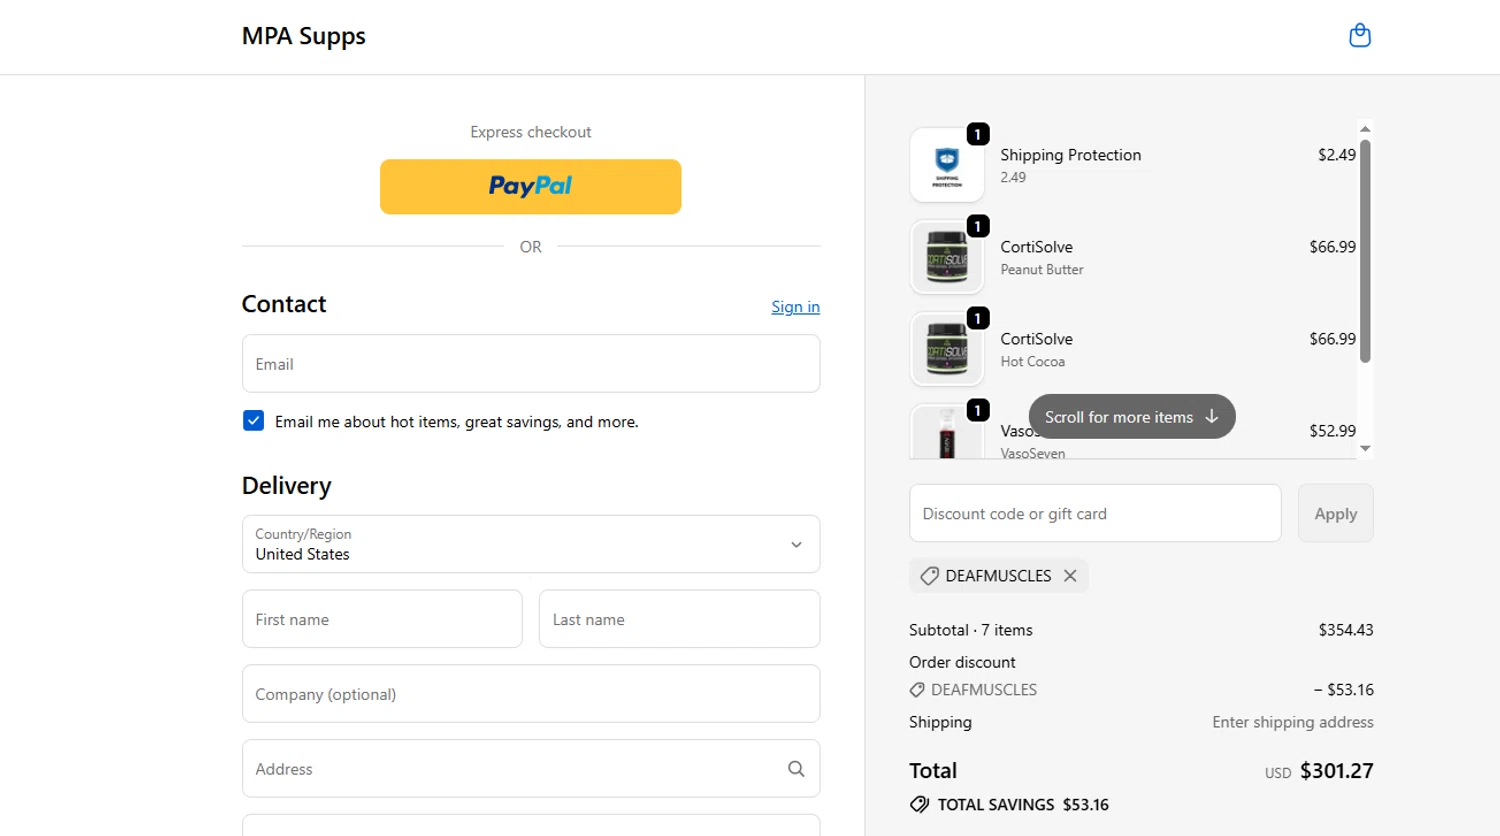Click the quantity badge on Shipping Protection
1500x836 pixels.
pyautogui.click(x=978, y=134)
